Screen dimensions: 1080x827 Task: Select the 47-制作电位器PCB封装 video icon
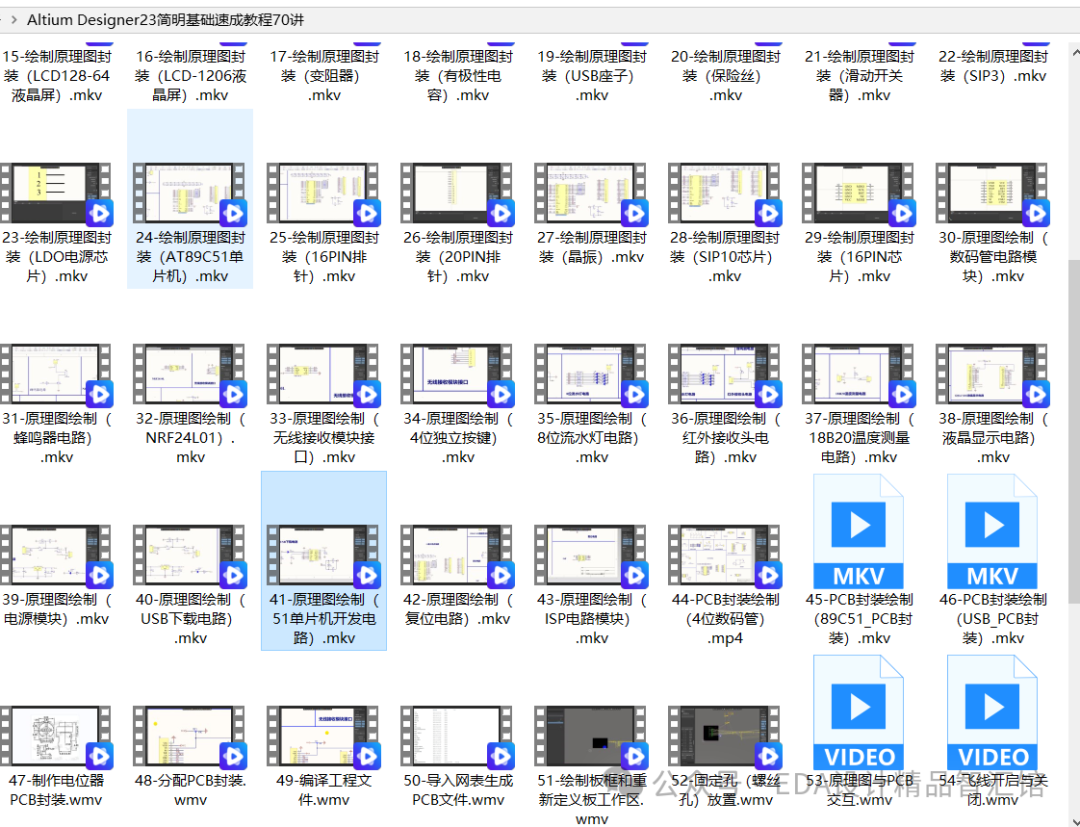pos(56,737)
